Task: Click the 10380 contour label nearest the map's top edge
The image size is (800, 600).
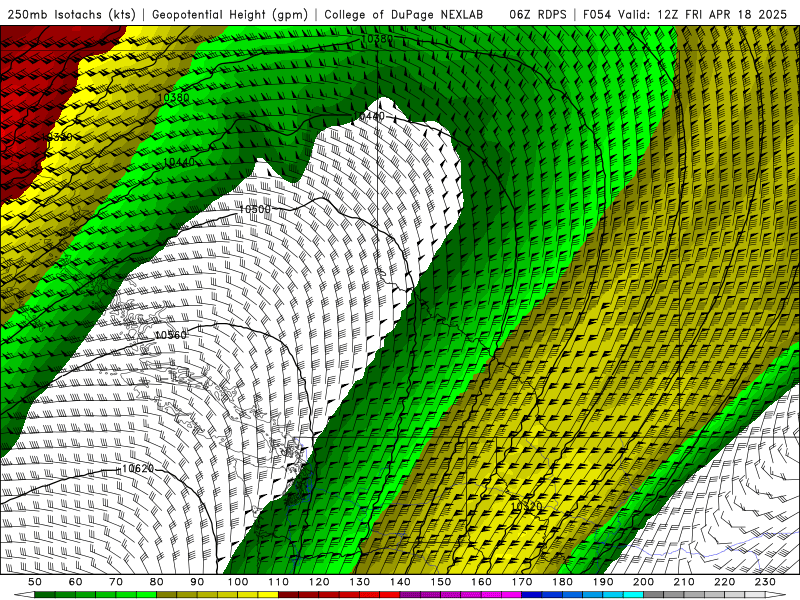Action: (x=377, y=39)
